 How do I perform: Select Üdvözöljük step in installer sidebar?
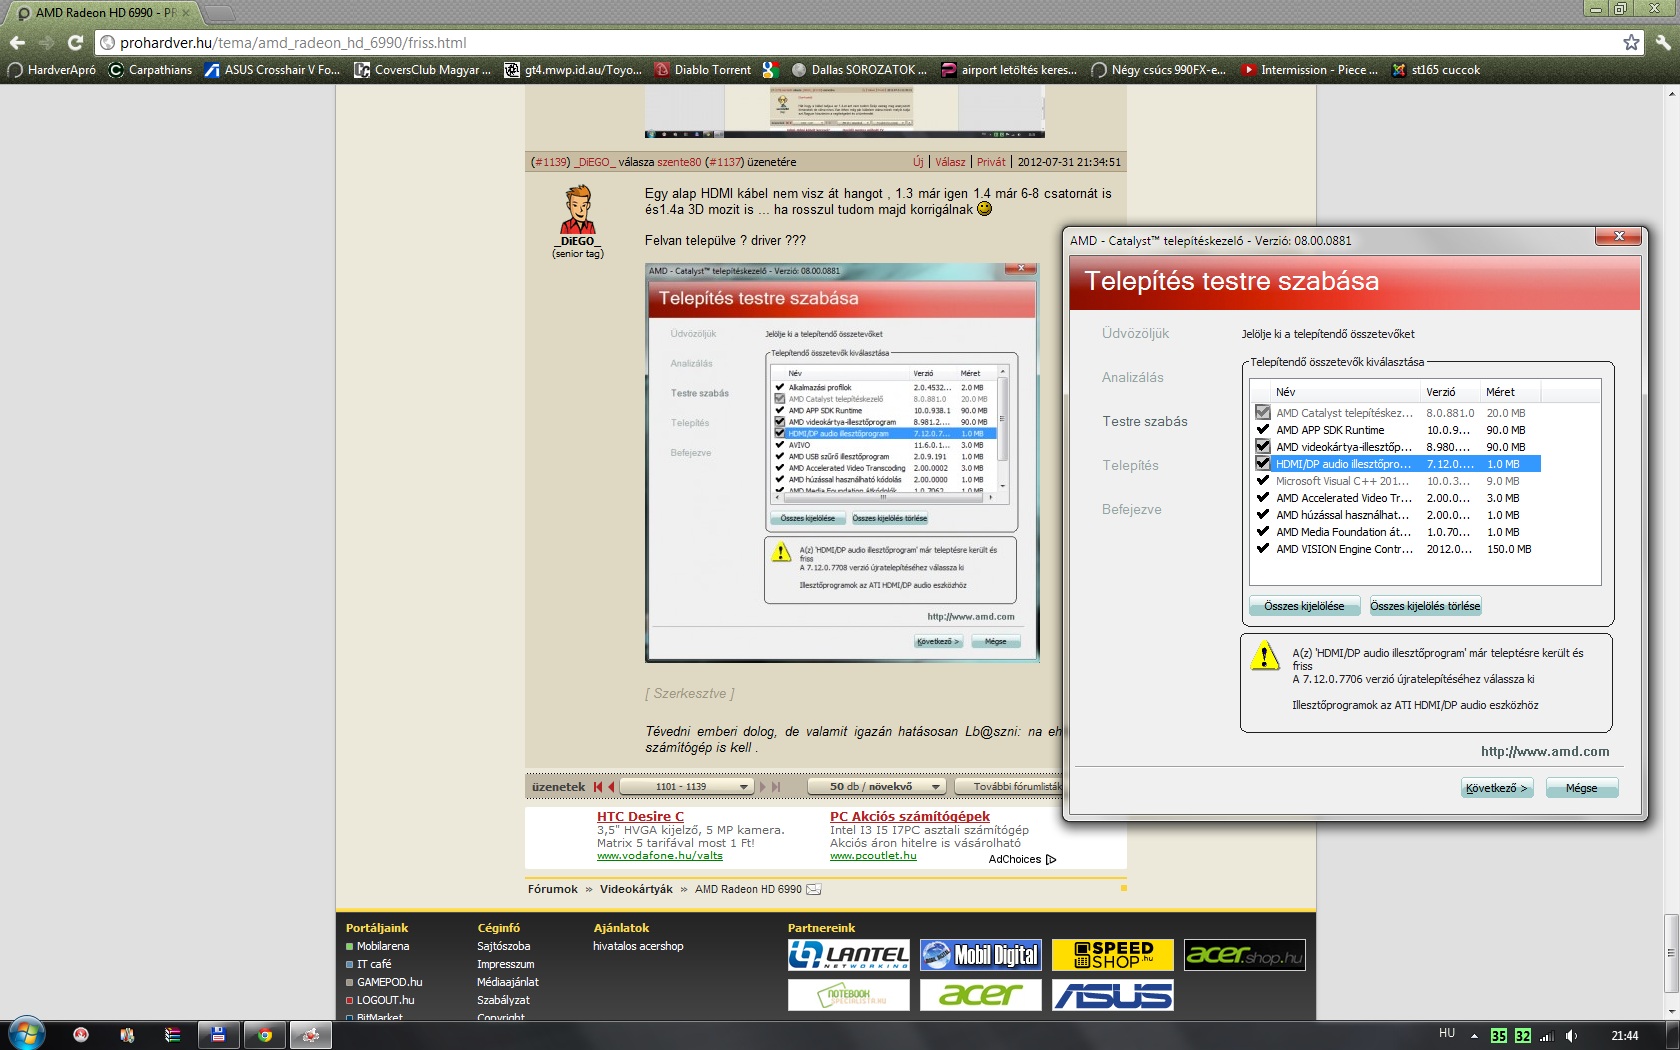pos(1135,333)
